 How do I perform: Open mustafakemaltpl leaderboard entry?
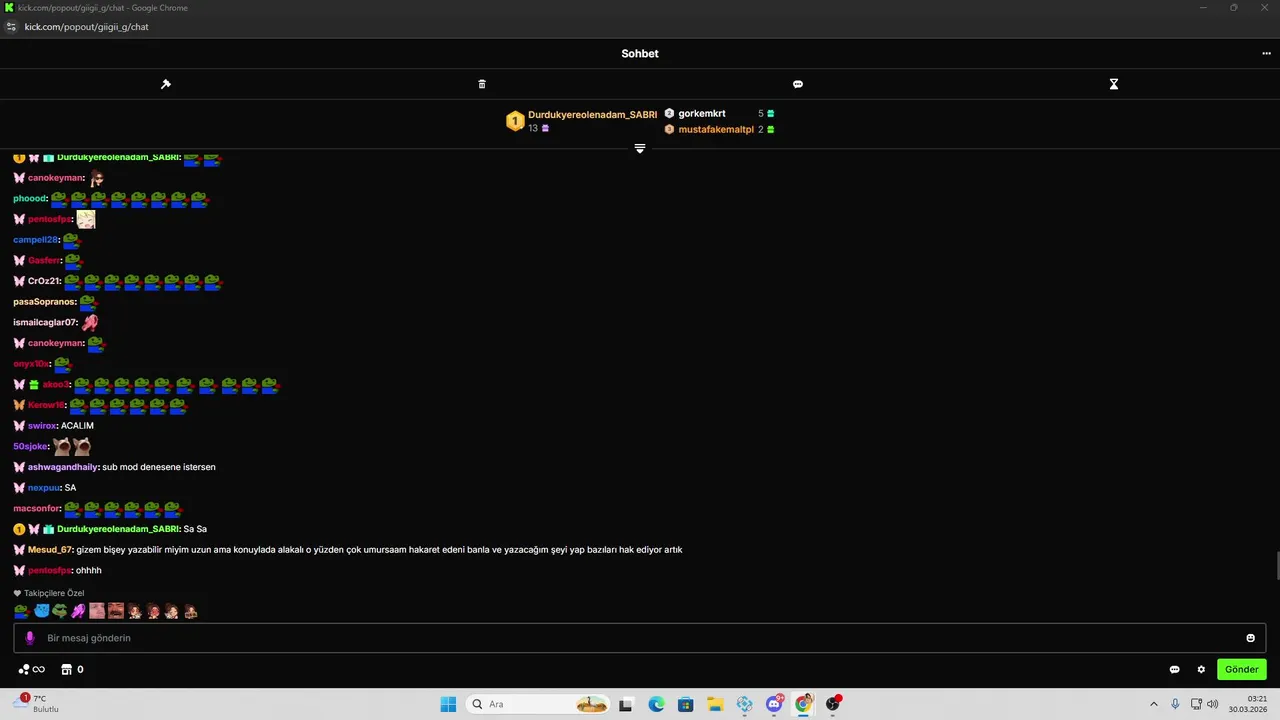(x=715, y=130)
